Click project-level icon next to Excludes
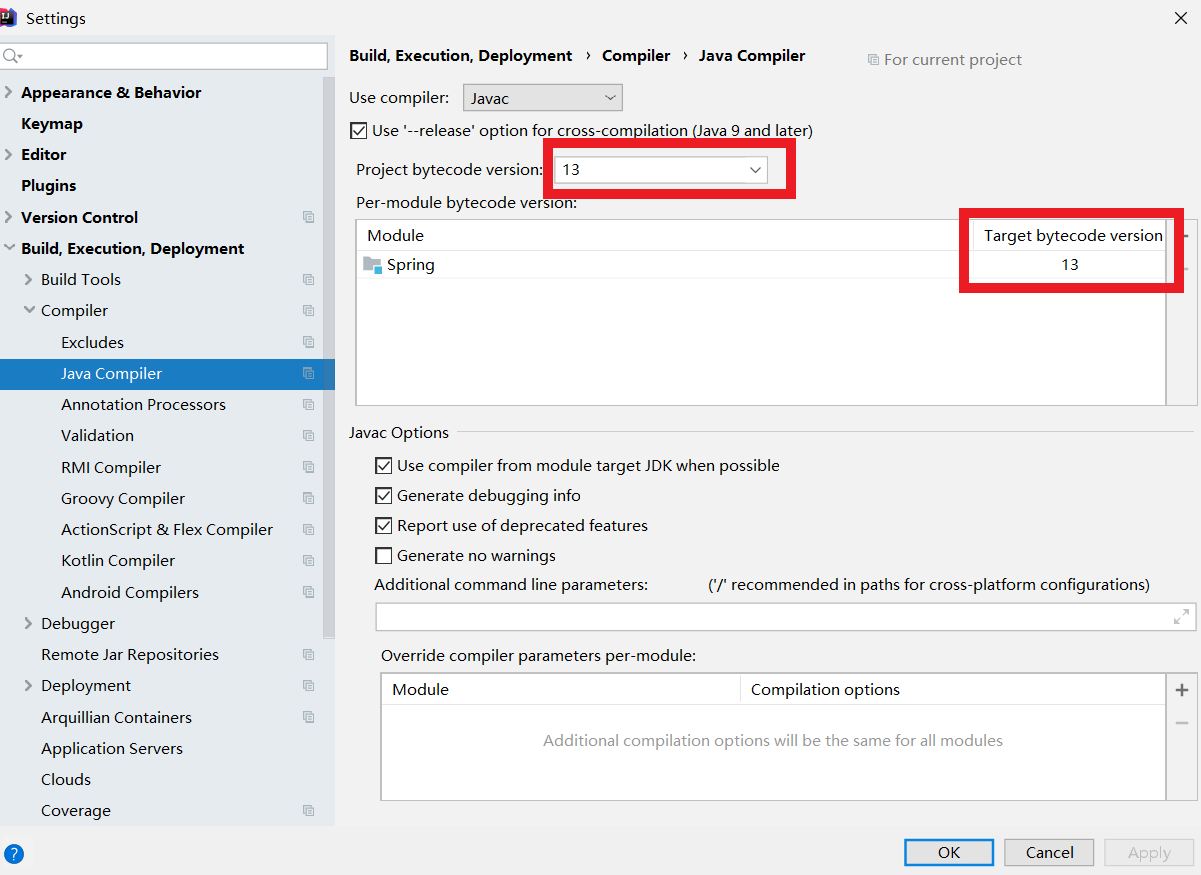Viewport: 1201px width, 875px height. point(308,342)
